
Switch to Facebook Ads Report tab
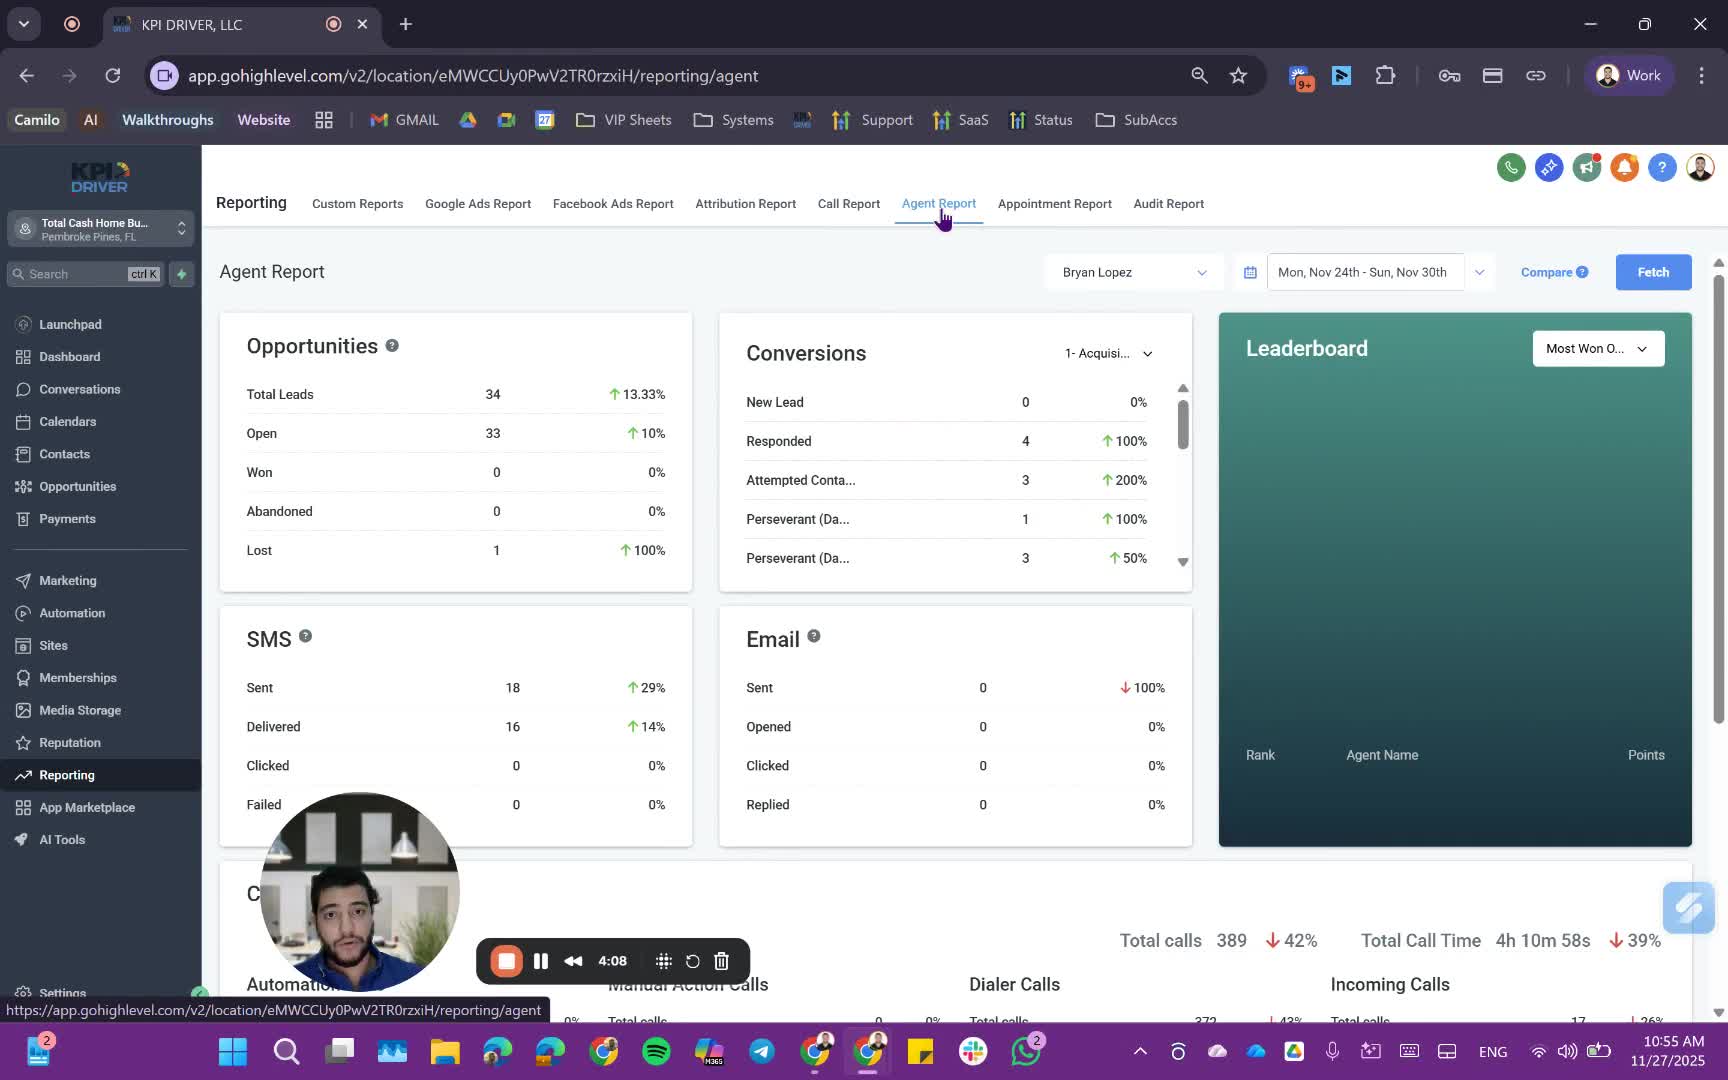click(613, 203)
